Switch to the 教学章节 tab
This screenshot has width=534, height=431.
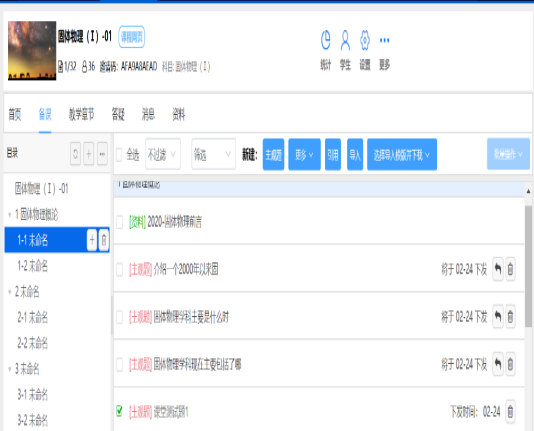click(x=81, y=114)
